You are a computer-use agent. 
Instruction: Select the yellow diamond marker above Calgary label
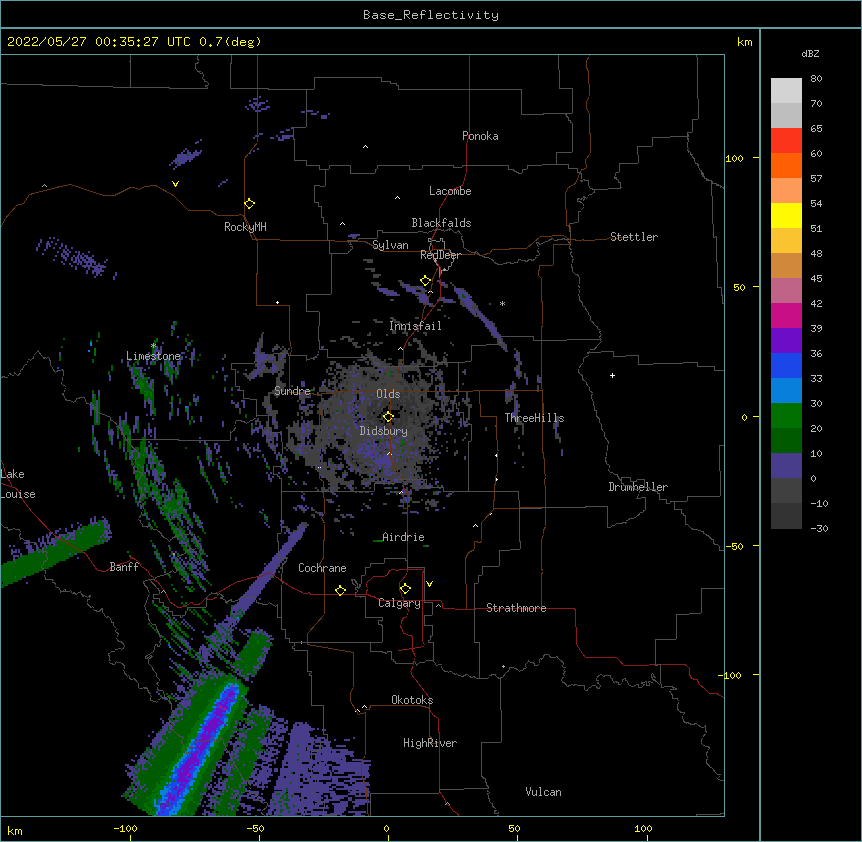coord(405,589)
